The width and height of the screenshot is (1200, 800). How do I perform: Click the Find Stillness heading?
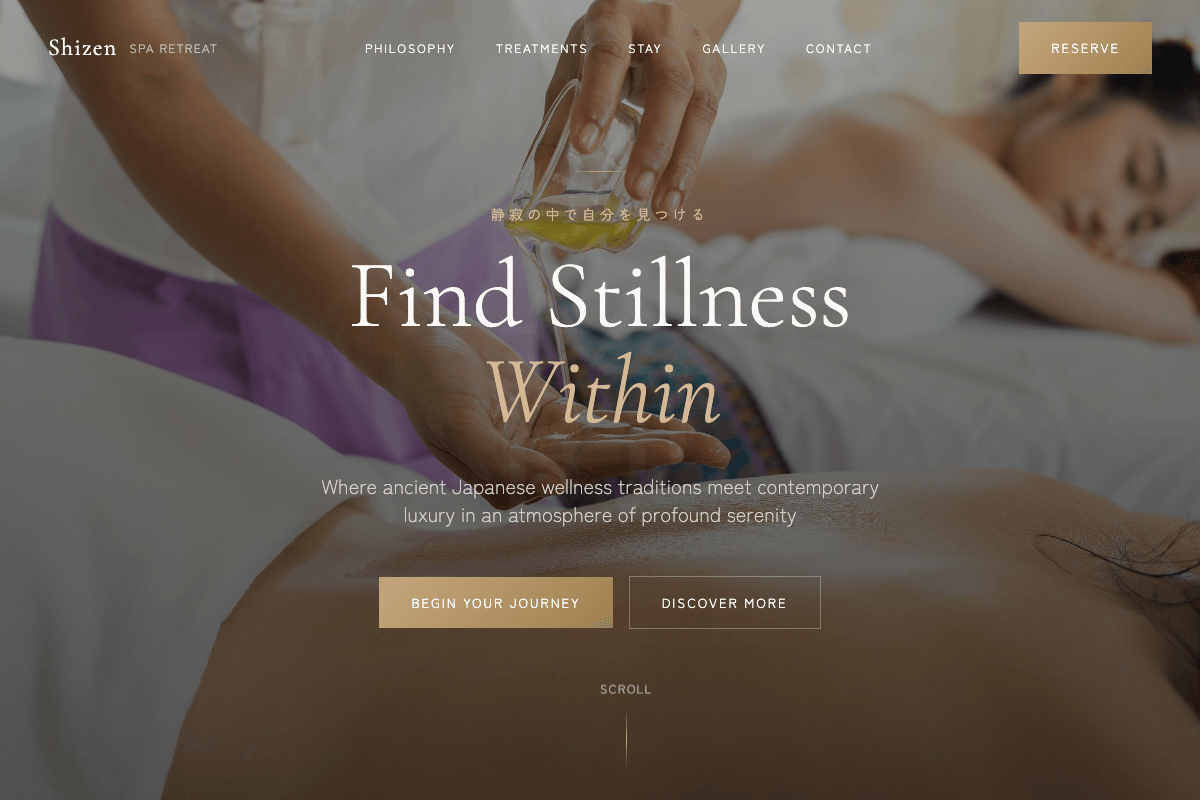point(600,297)
